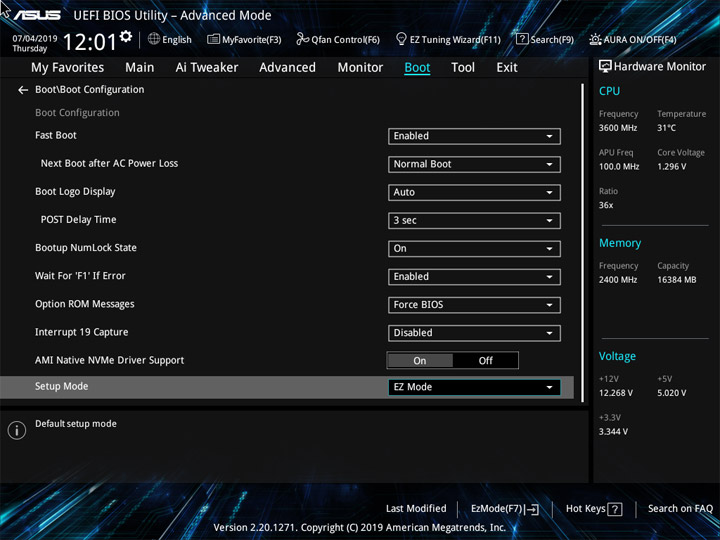Click the settings list scrollbar

(x=583, y=242)
